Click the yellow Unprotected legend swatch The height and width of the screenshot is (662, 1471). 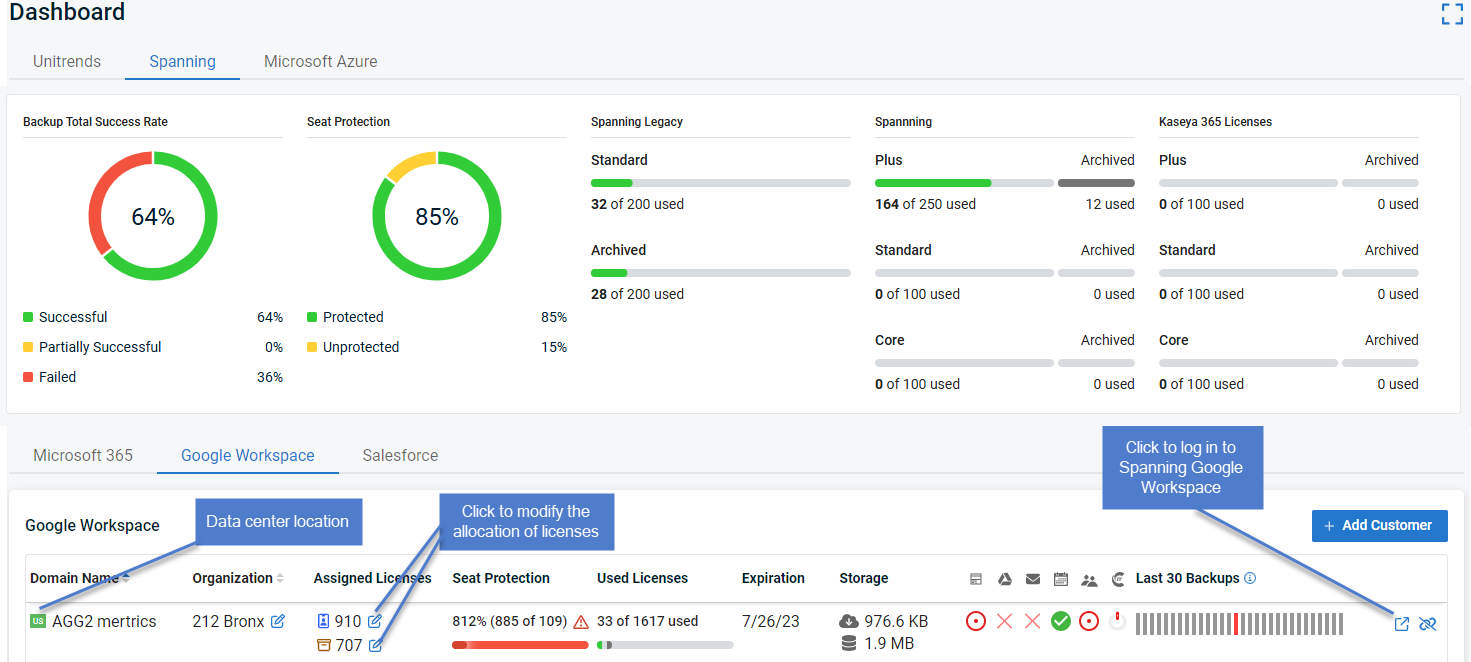coord(312,347)
